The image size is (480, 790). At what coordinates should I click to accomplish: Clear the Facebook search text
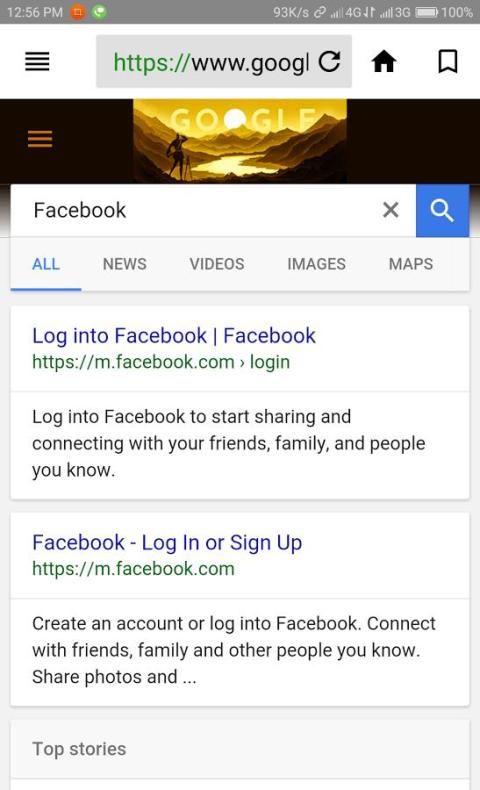390,210
